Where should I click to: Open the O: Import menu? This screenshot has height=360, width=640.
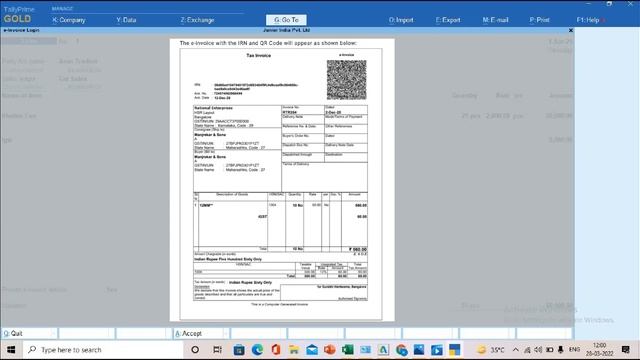click(401, 20)
